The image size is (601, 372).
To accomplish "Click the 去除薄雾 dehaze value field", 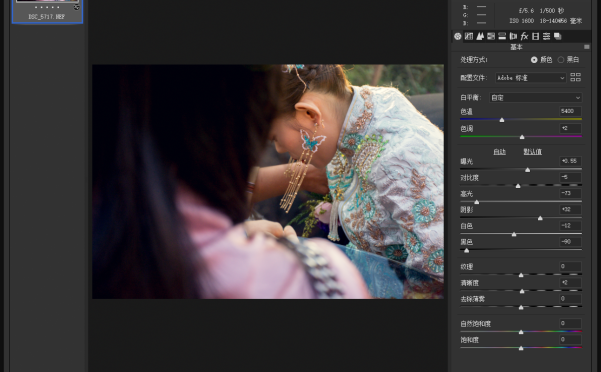I will [570, 298].
